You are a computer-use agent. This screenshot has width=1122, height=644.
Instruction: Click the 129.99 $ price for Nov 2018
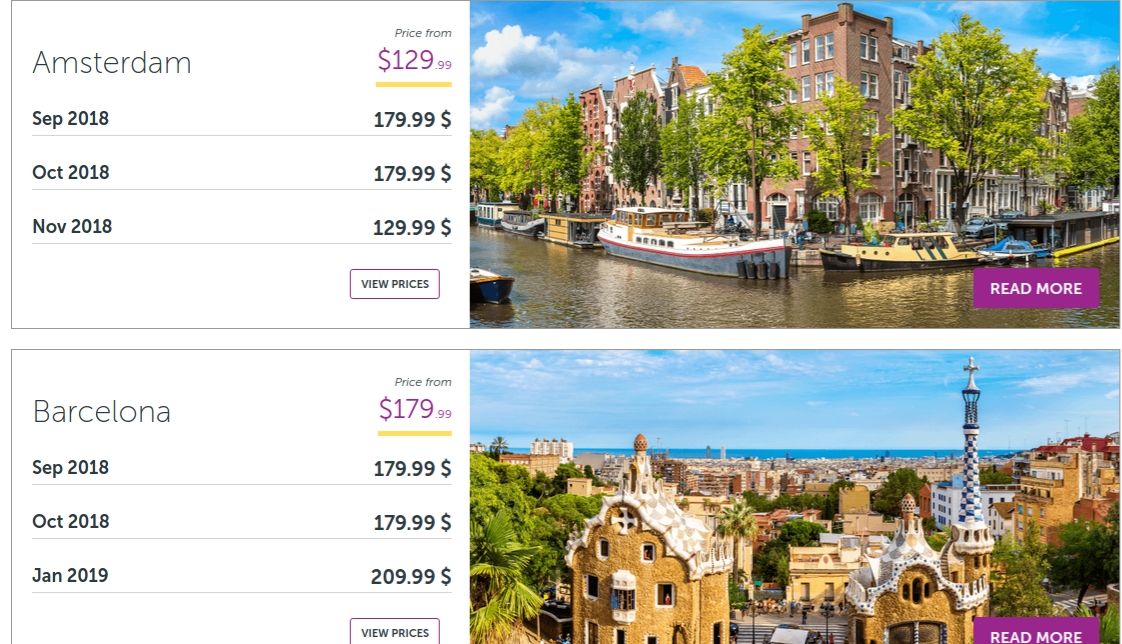(x=412, y=228)
